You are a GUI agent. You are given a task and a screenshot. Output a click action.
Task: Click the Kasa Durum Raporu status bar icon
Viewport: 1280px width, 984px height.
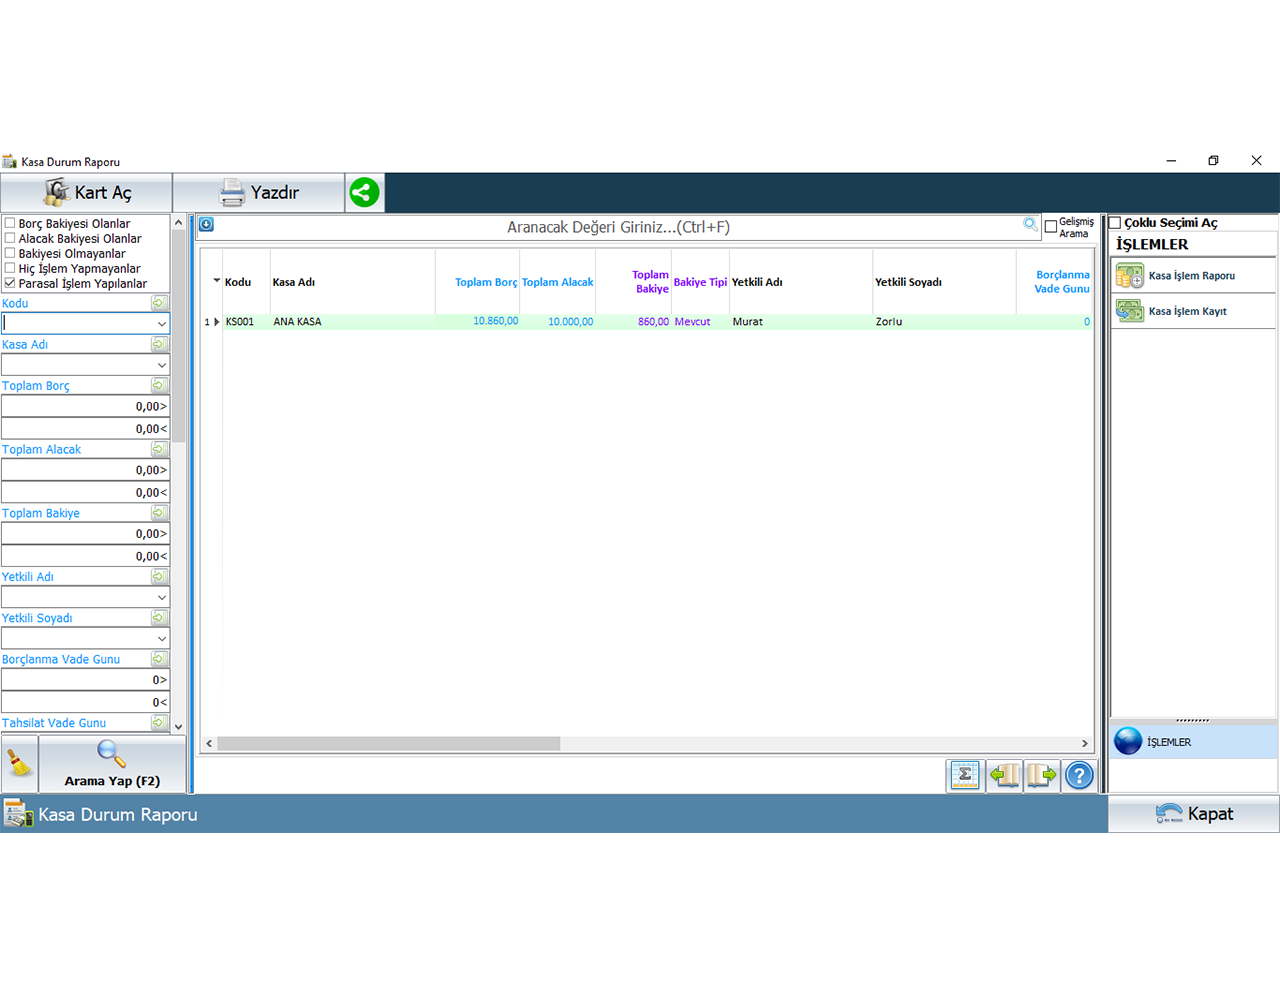pyautogui.click(x=17, y=814)
